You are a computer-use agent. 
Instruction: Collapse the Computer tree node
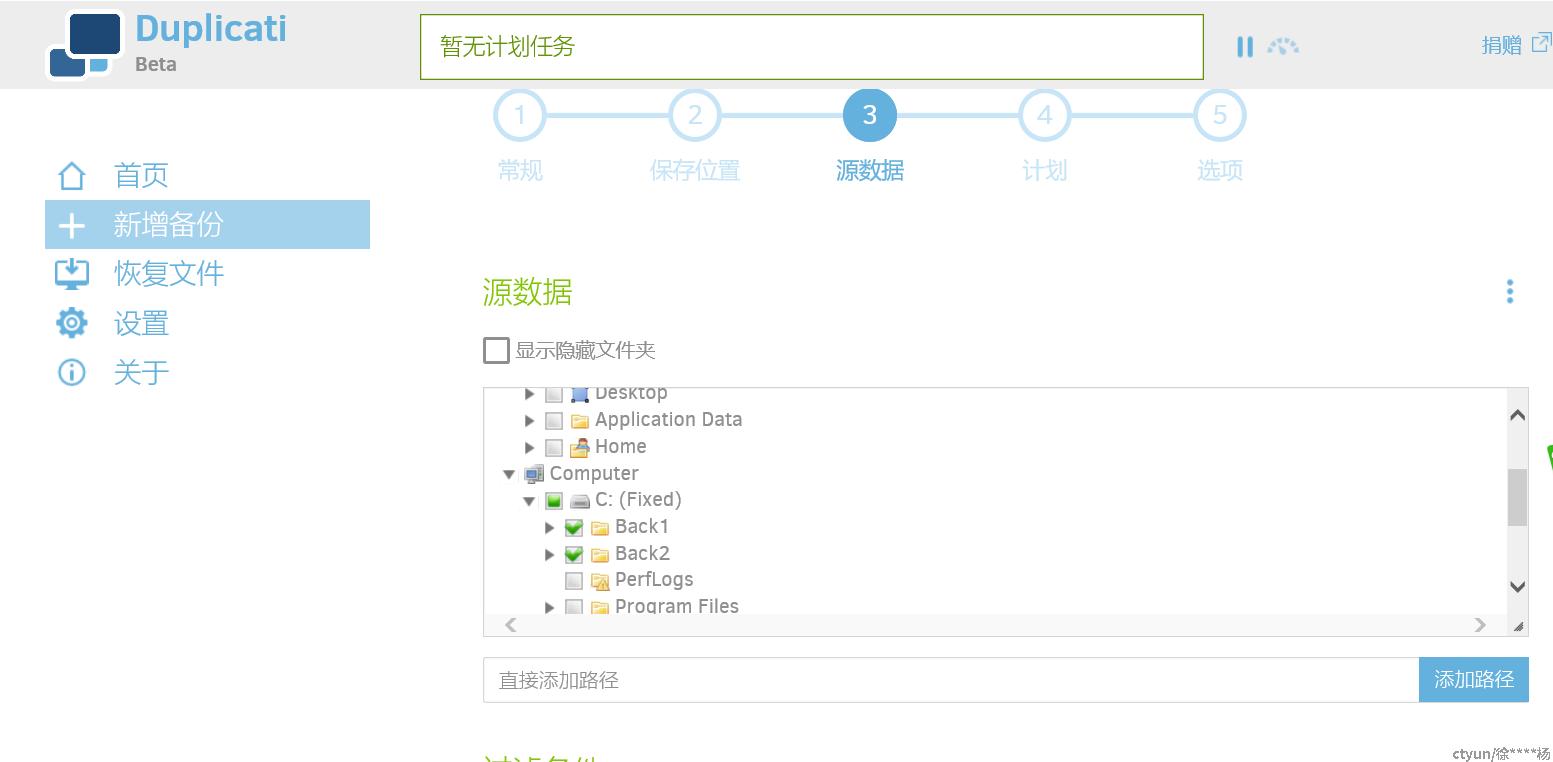point(509,475)
